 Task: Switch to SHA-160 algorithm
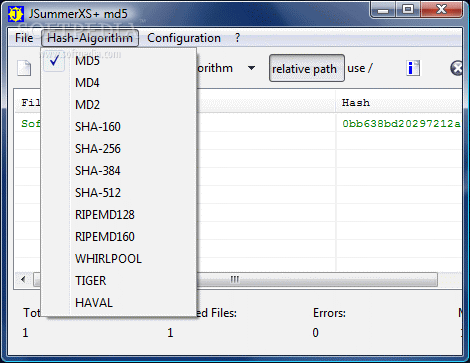click(119, 127)
